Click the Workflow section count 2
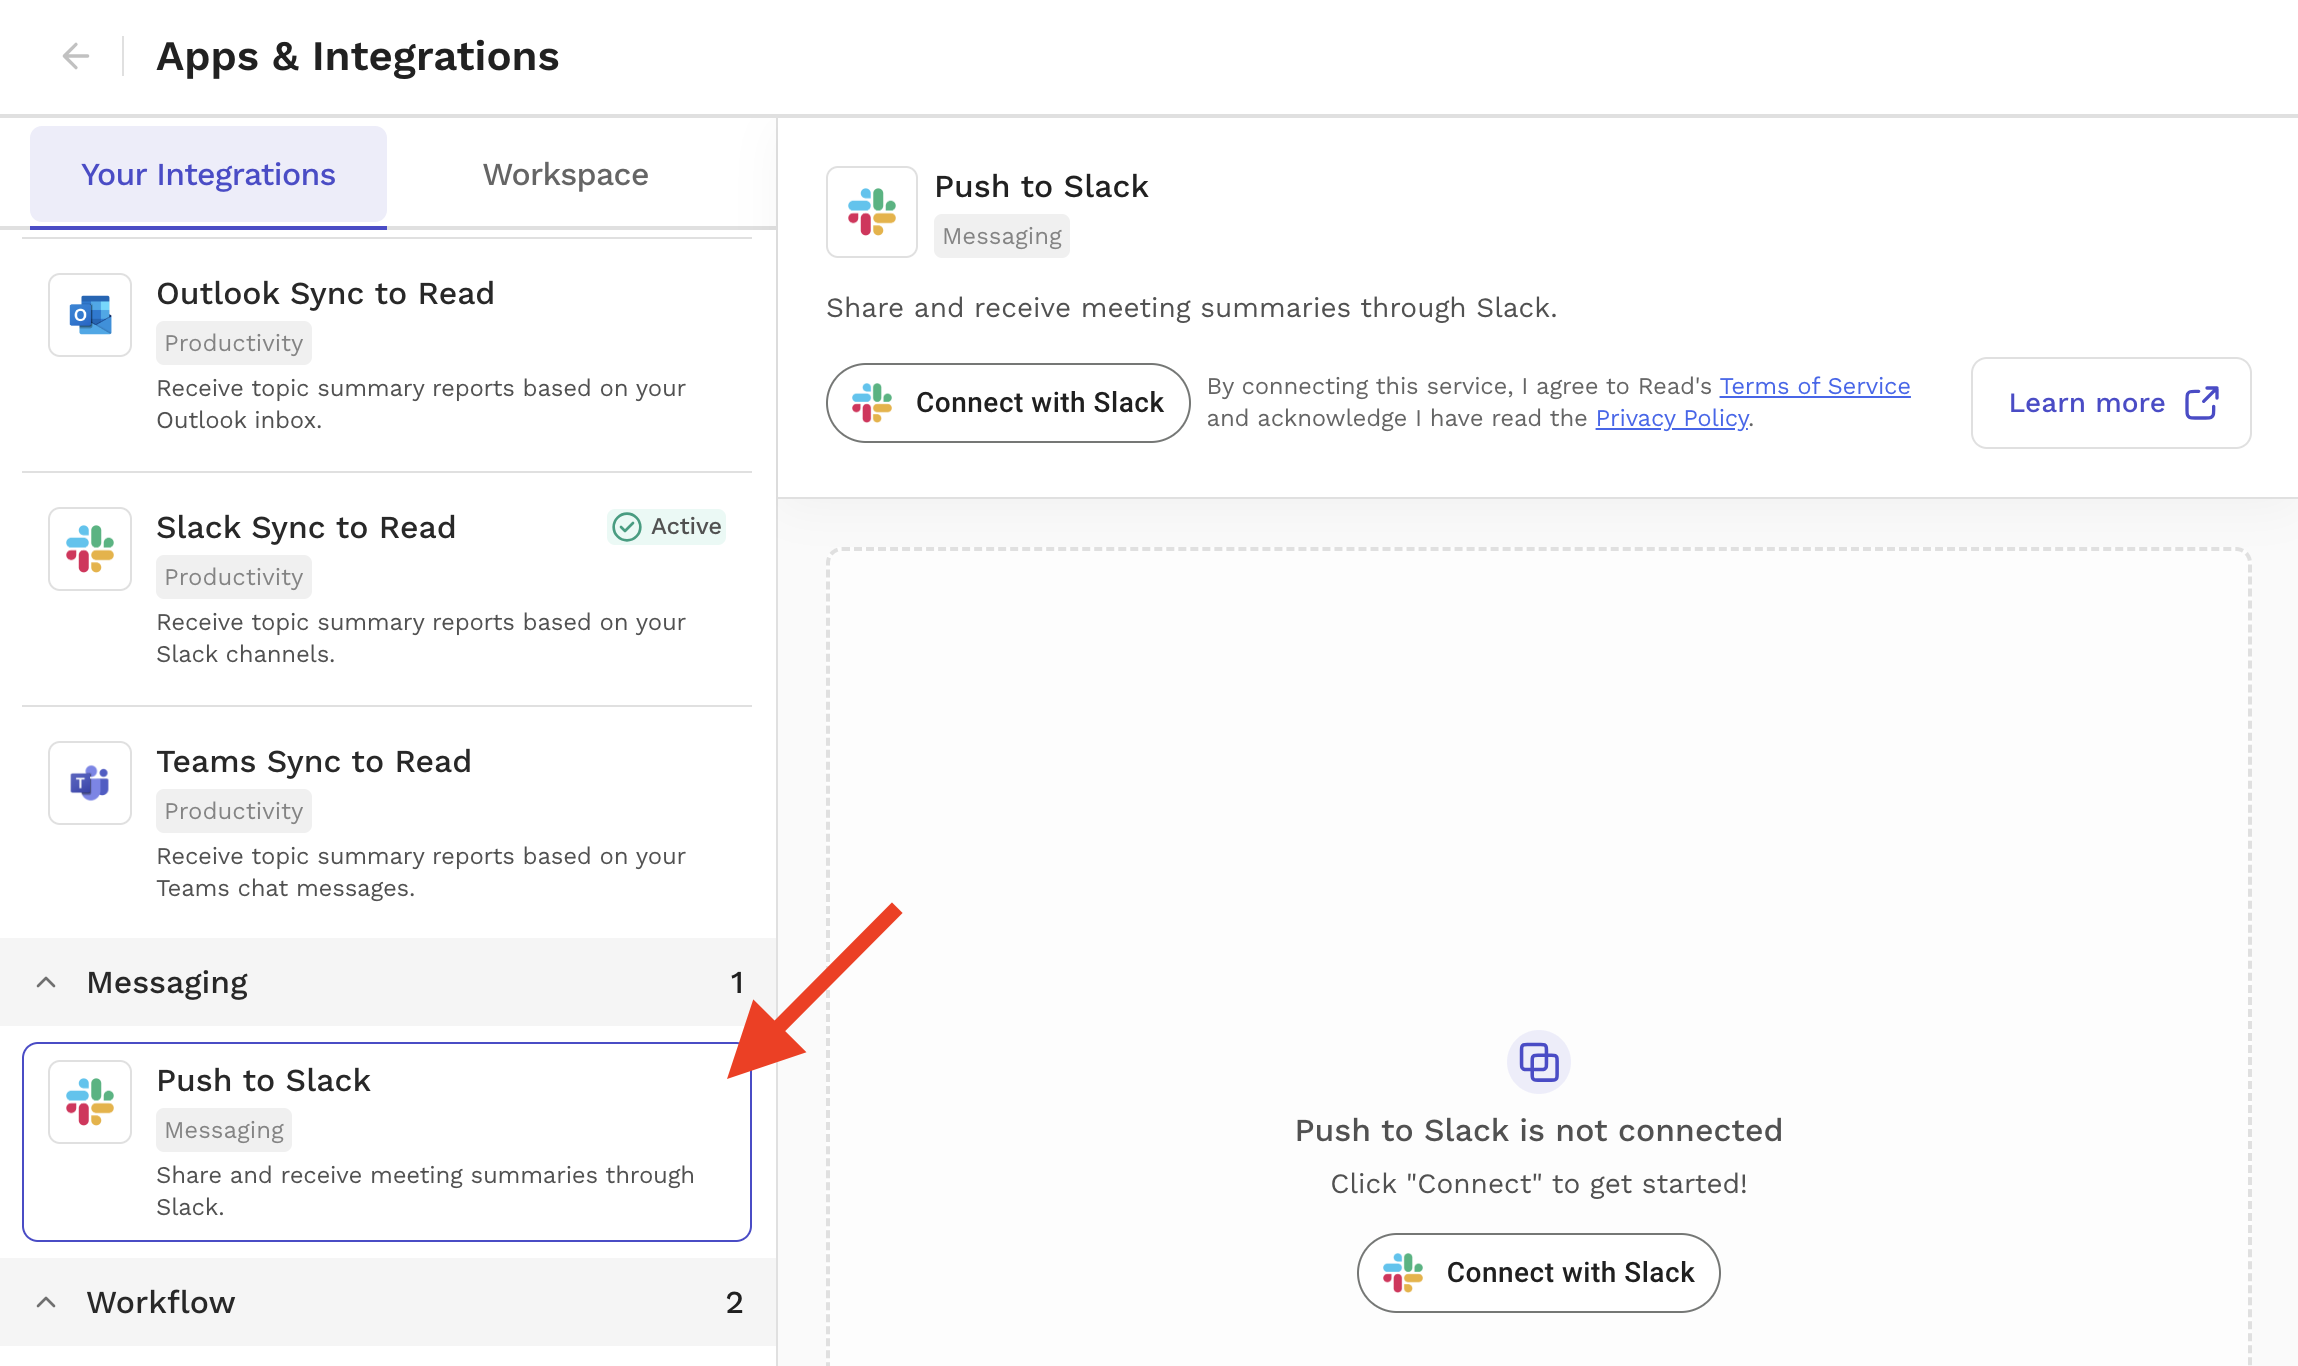The image size is (2298, 1366). click(x=735, y=1303)
